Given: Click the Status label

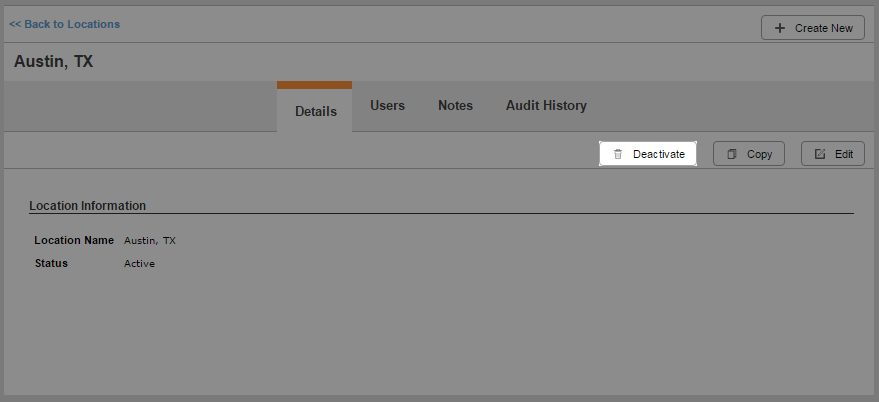Looking at the screenshot, I should pos(51,264).
